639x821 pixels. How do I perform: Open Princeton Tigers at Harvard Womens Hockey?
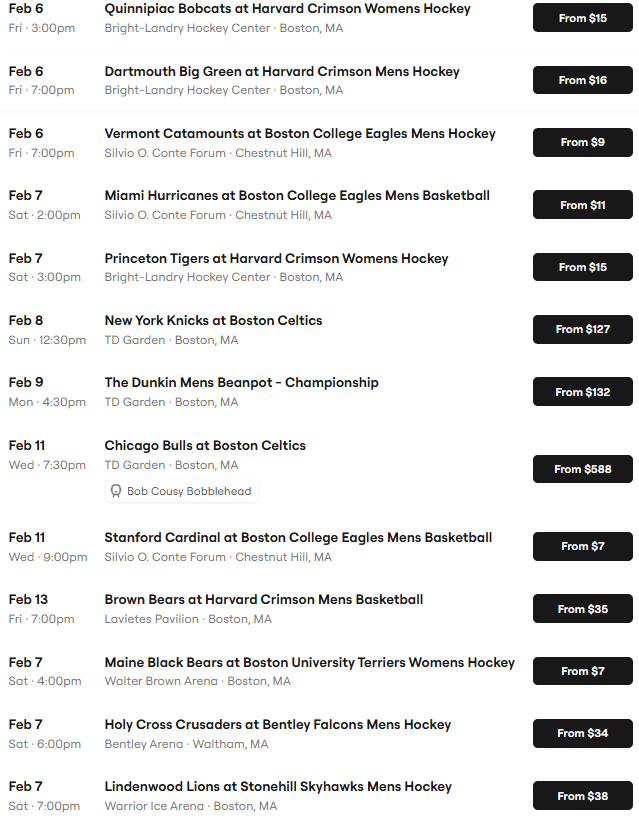[276, 259]
